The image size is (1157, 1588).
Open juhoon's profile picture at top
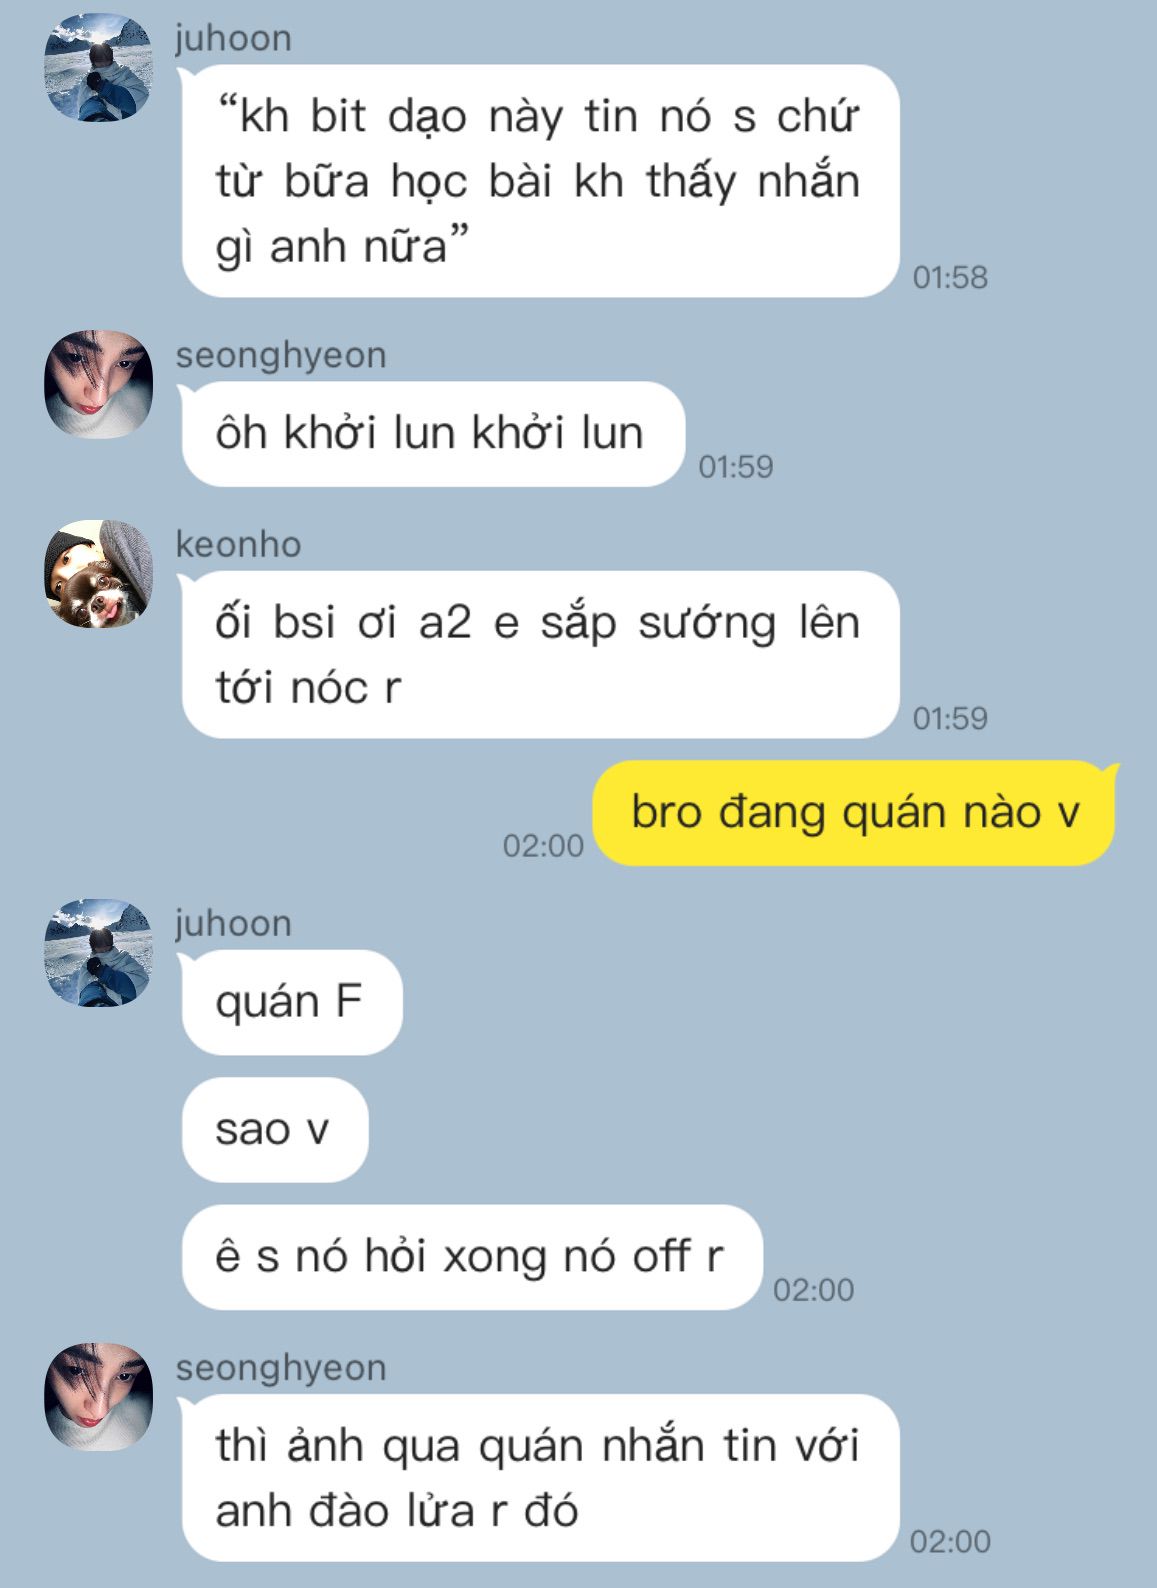click(x=99, y=67)
